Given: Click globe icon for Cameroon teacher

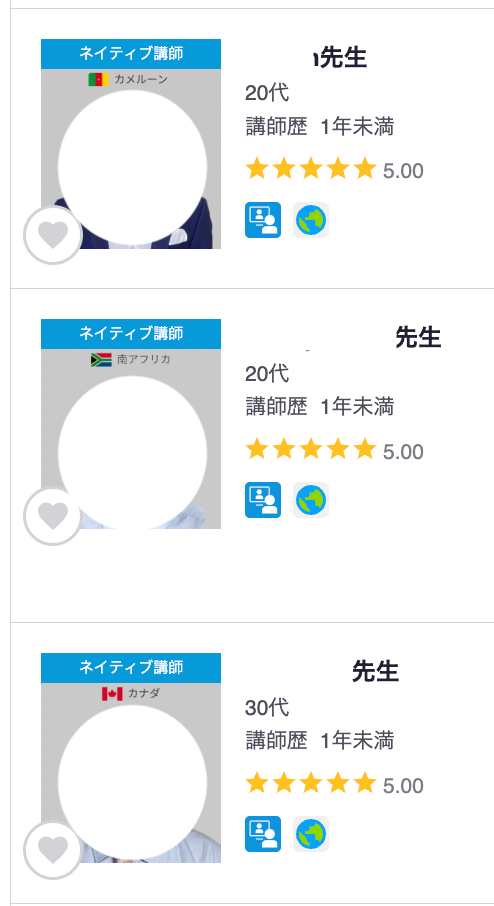Looking at the screenshot, I should (x=311, y=220).
